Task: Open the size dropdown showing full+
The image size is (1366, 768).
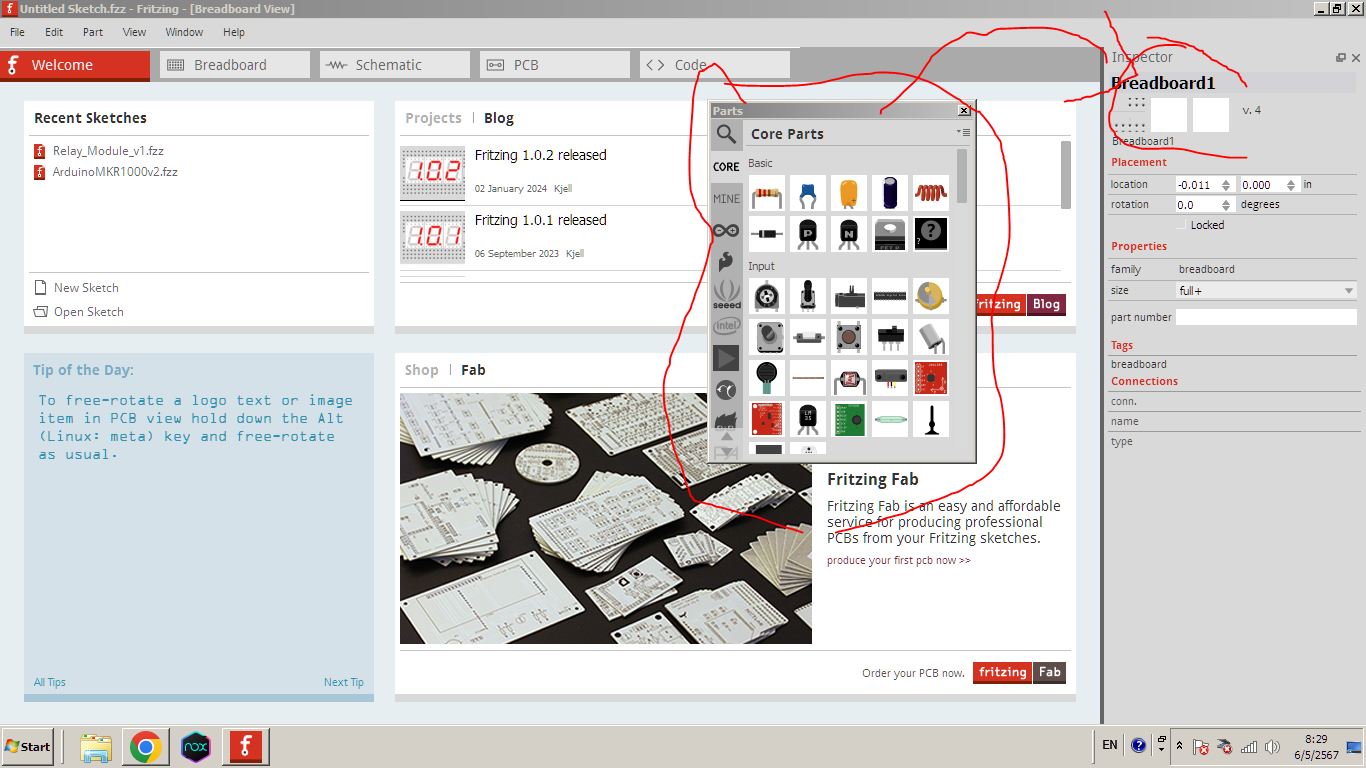Action: pos(1266,291)
